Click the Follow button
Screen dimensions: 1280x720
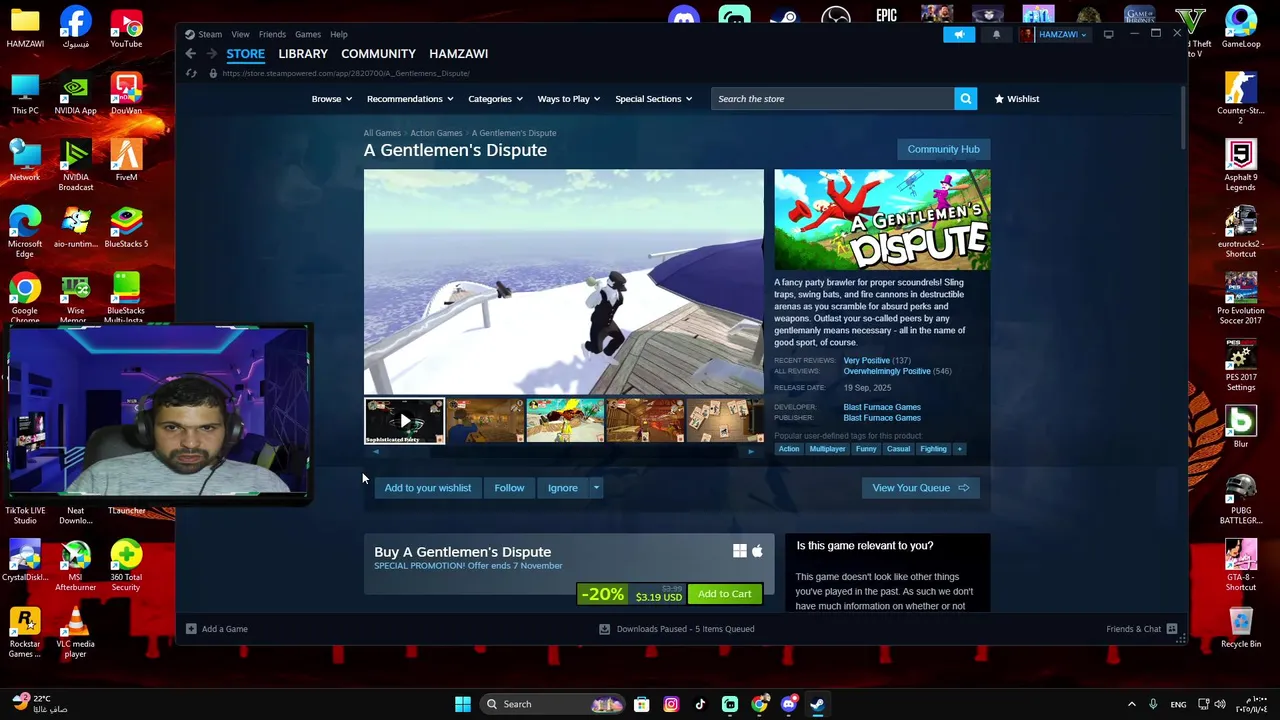click(x=509, y=488)
